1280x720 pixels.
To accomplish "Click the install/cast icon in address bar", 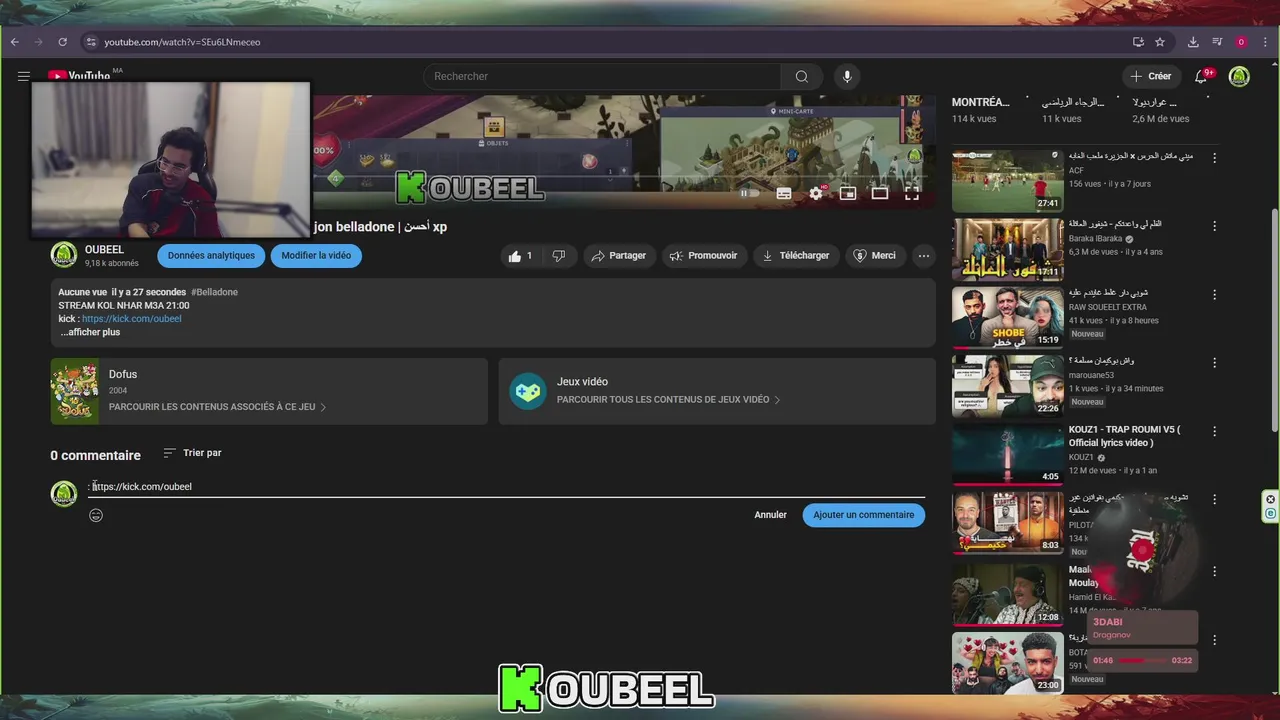I will point(1138,42).
